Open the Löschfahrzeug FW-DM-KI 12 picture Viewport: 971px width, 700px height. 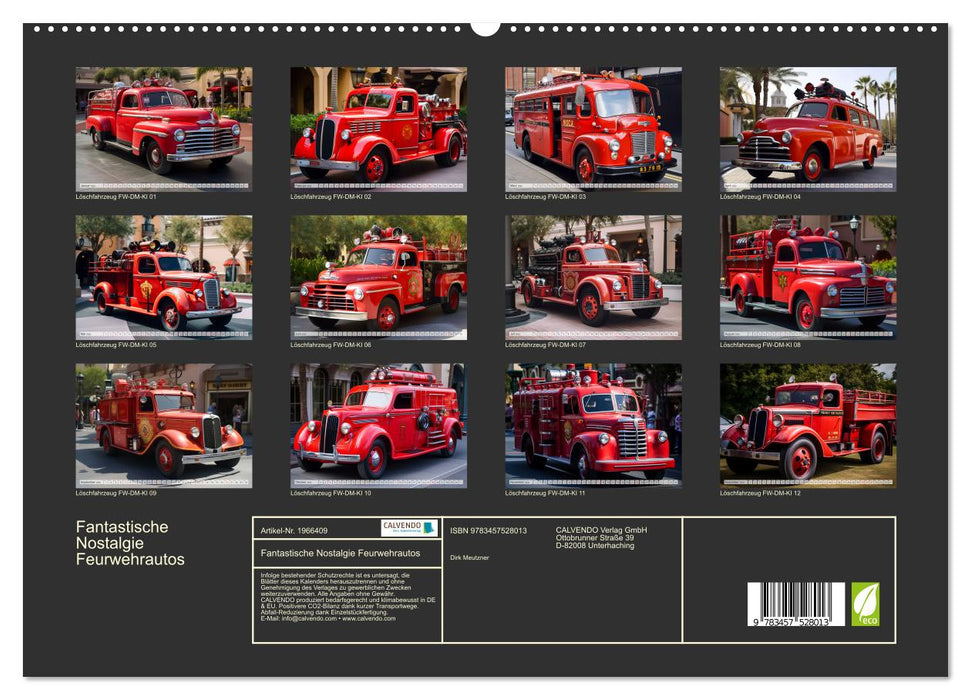[x=808, y=425]
